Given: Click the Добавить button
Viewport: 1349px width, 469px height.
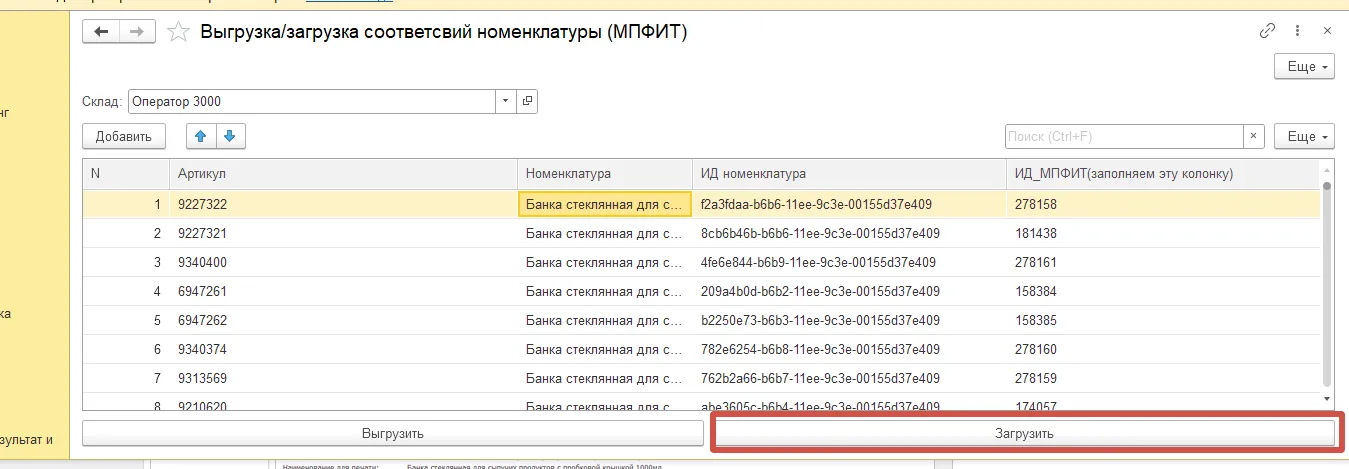Looking at the screenshot, I should 124,137.
